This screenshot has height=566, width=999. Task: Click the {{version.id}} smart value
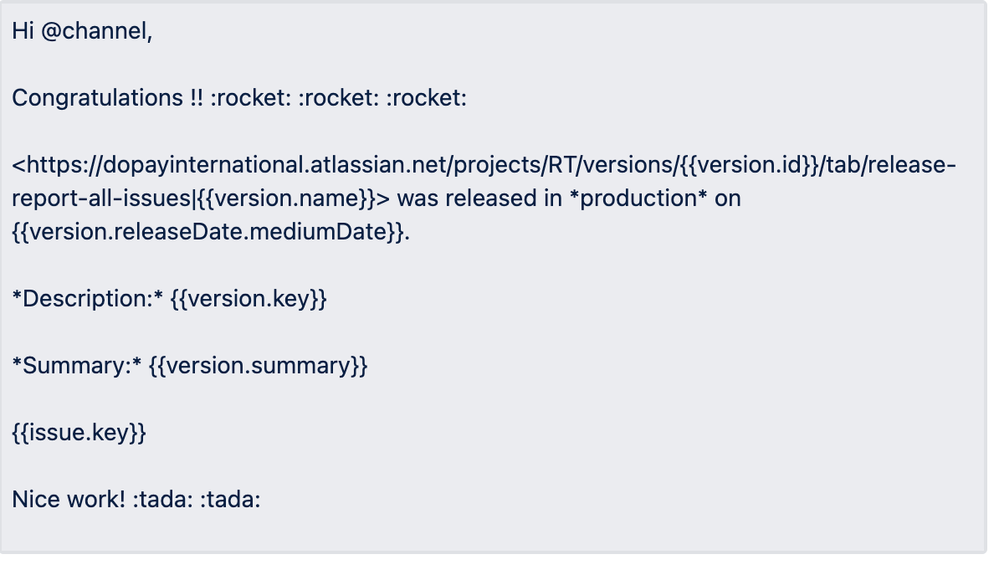749,165
